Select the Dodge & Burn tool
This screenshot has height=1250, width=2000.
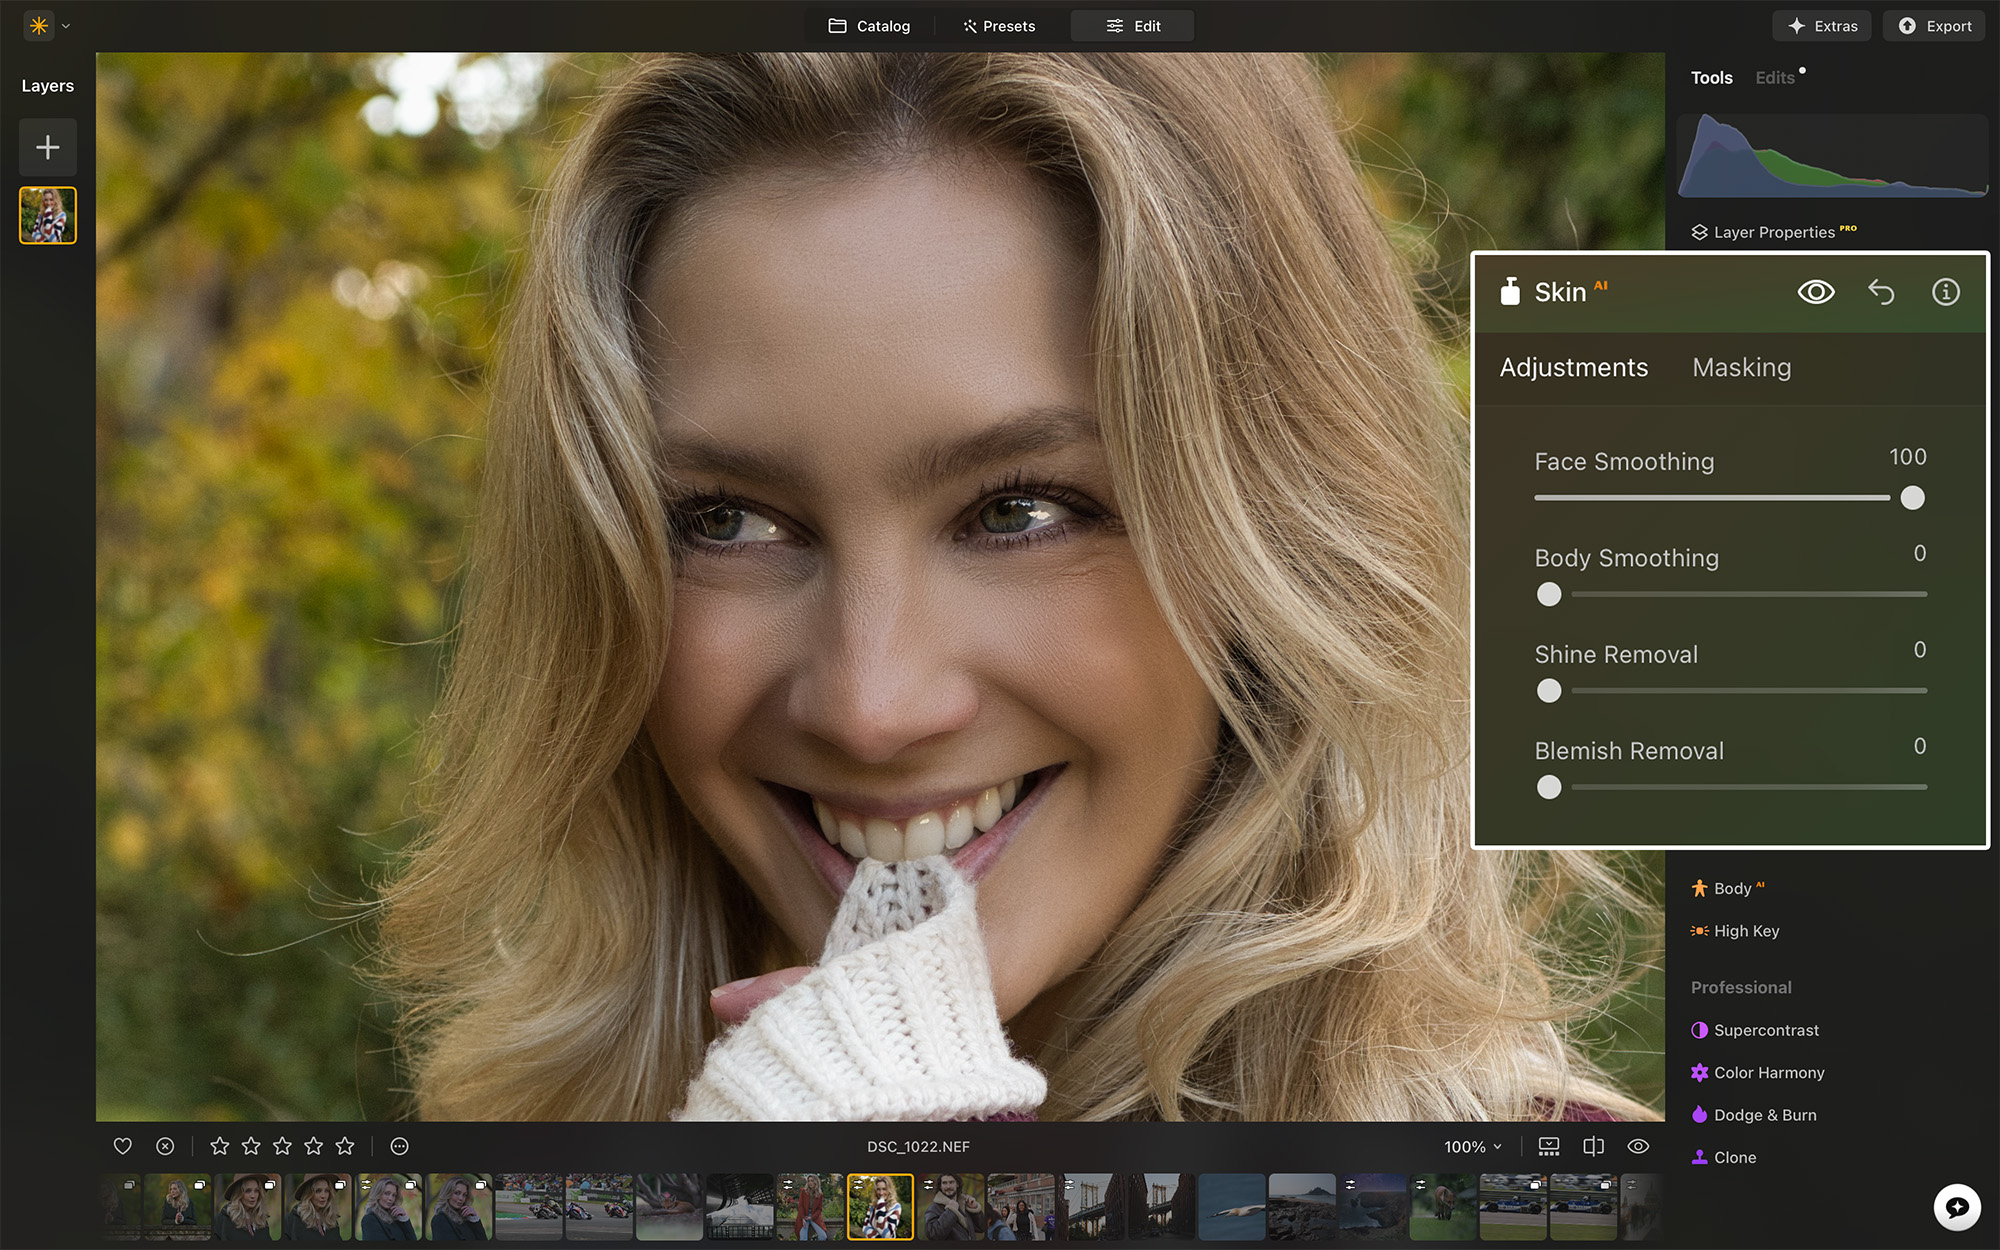[1763, 1114]
